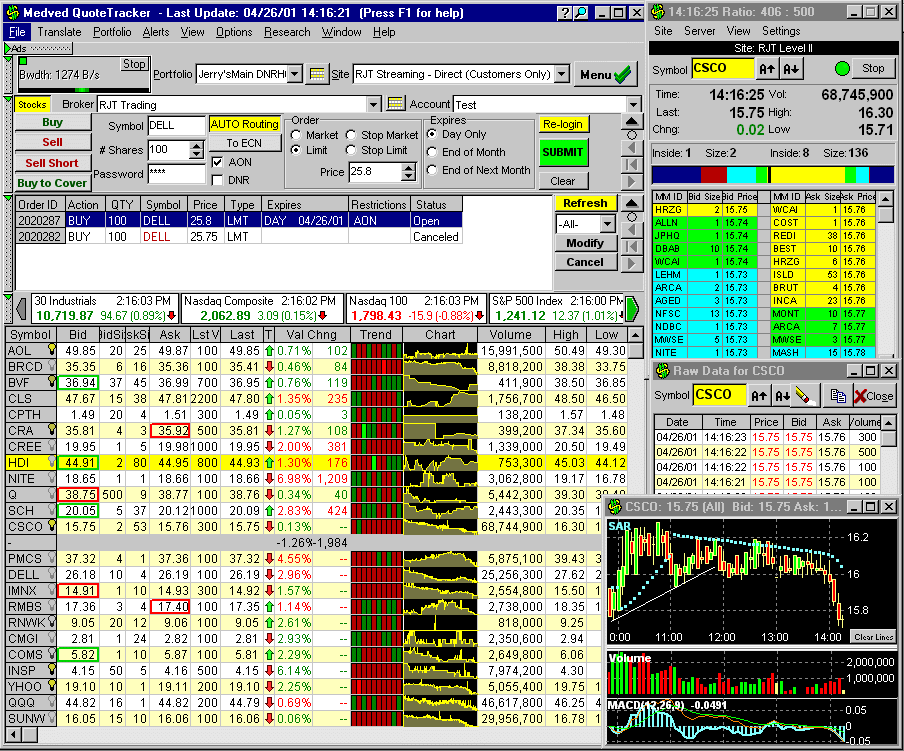Screen dimensions: 904x751
Task: Open the Alerts menu
Action: tap(155, 32)
